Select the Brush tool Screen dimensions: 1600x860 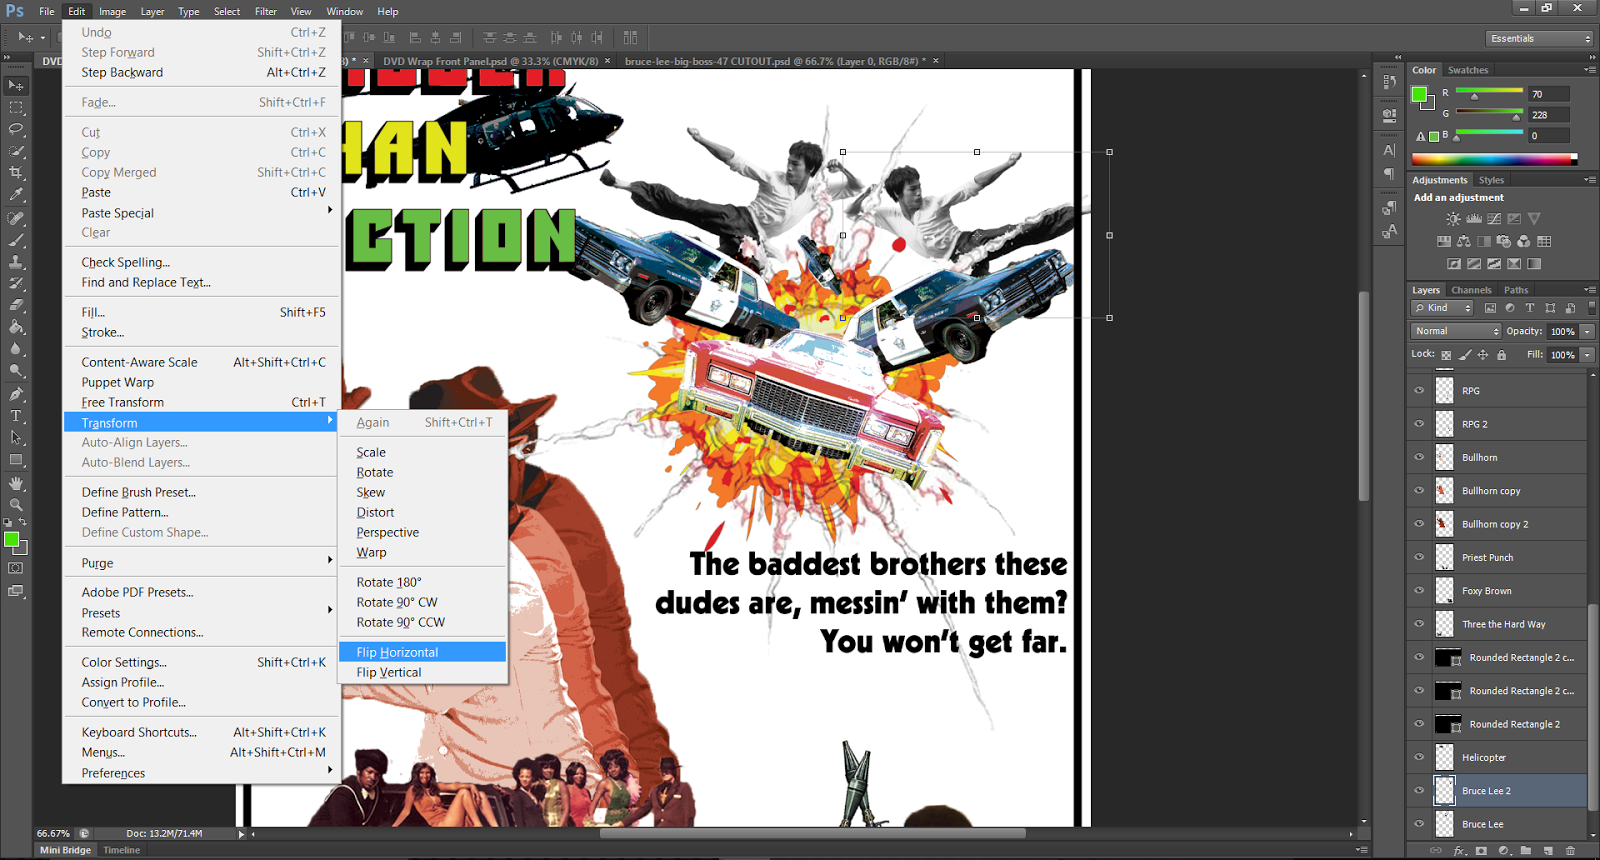tap(16, 240)
